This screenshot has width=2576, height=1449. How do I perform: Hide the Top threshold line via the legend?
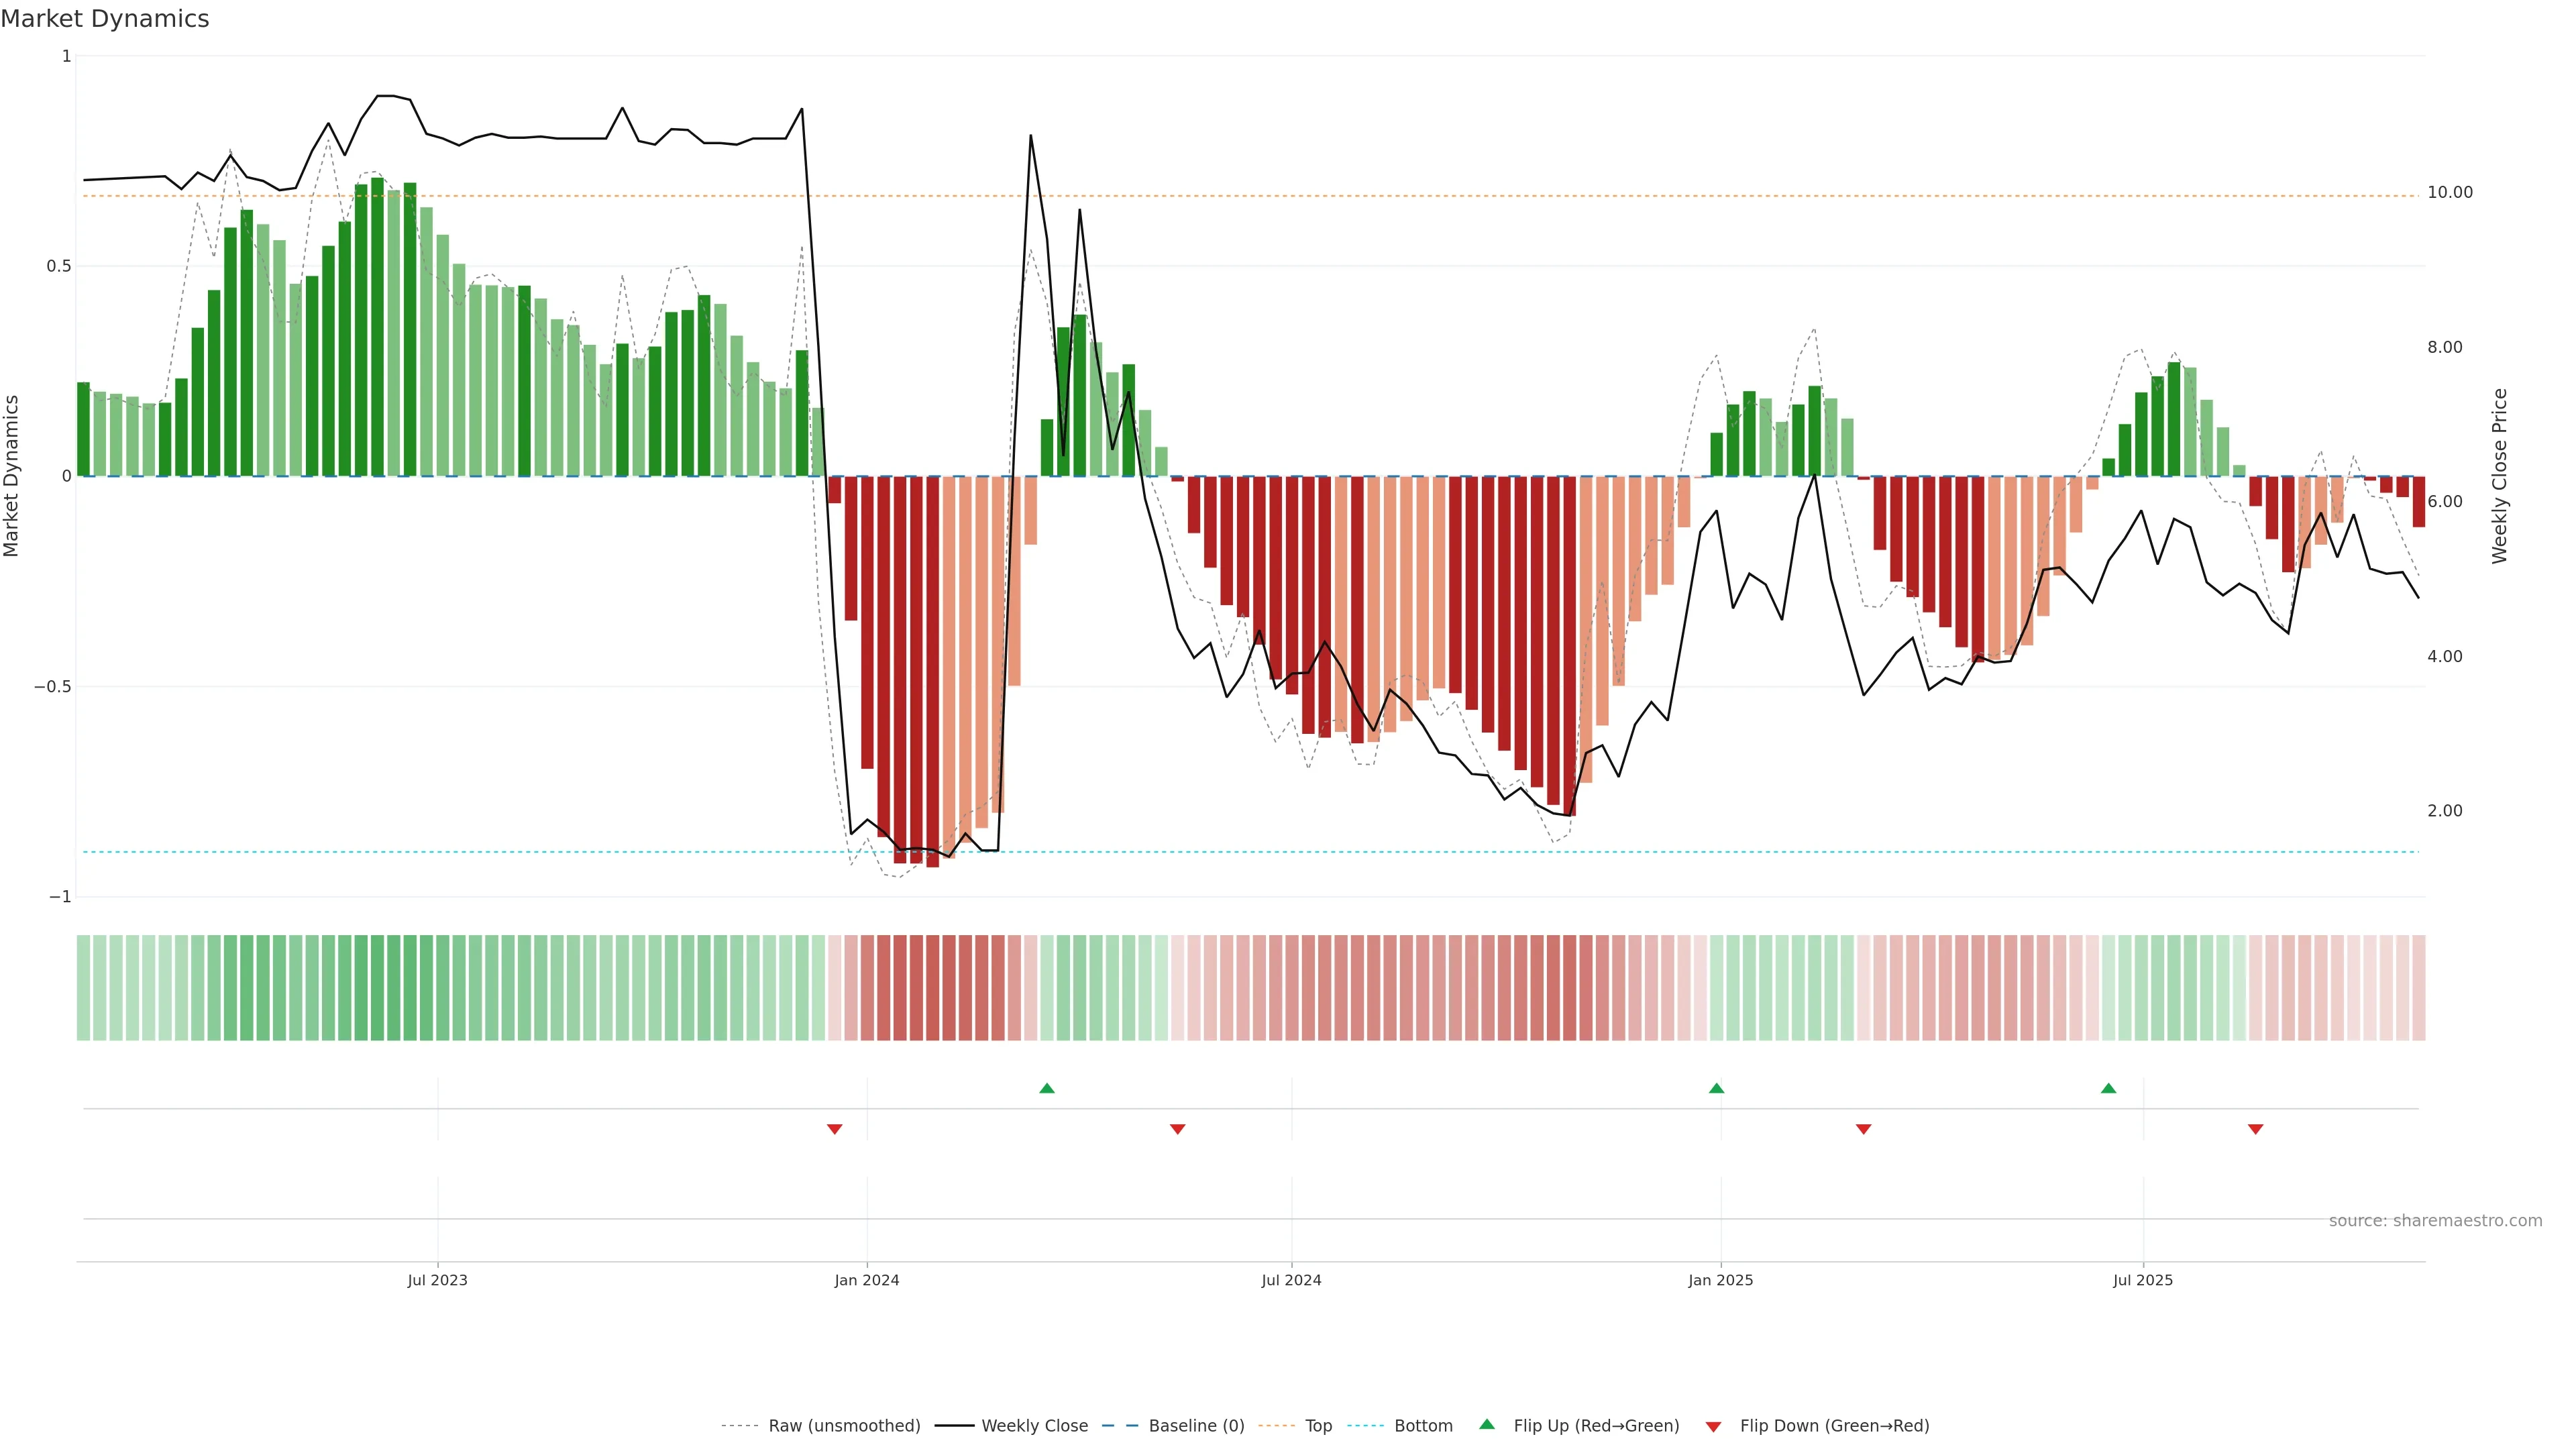(1318, 1426)
